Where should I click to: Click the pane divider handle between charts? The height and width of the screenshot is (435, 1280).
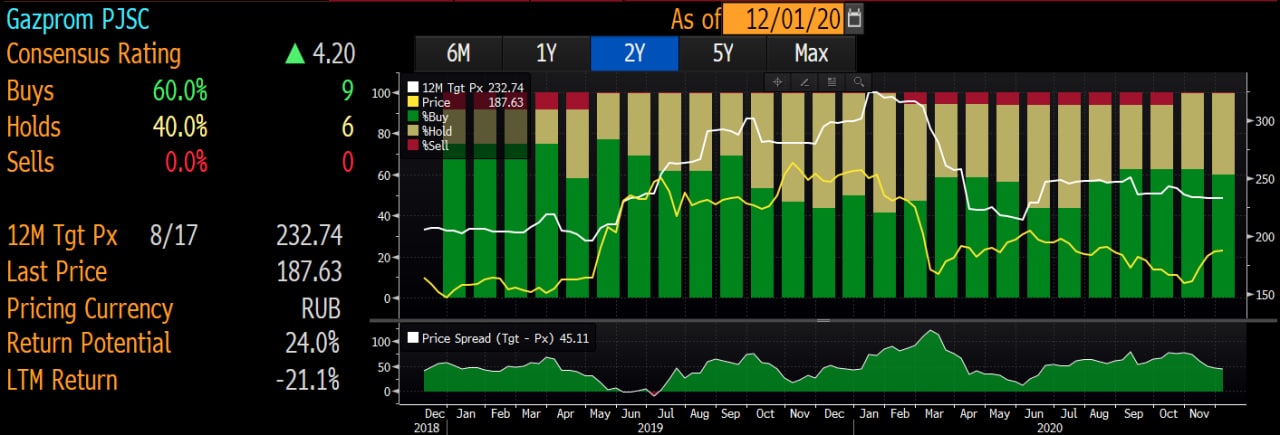click(x=824, y=320)
